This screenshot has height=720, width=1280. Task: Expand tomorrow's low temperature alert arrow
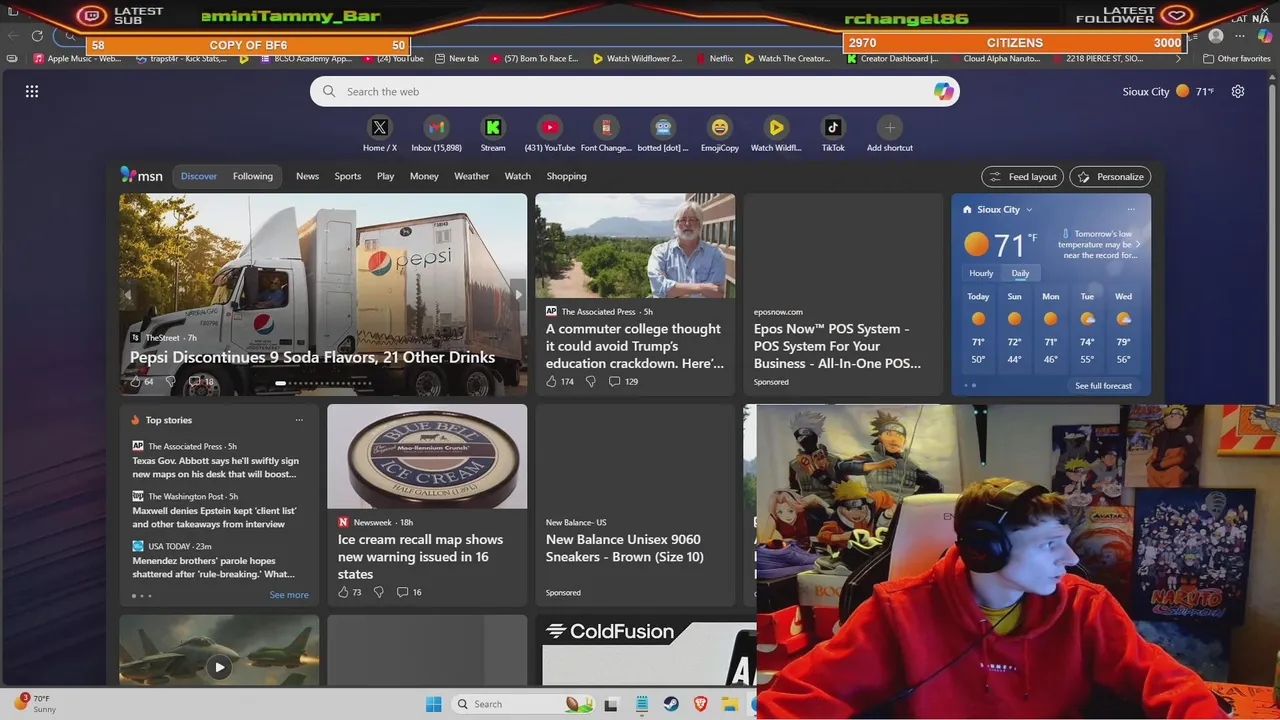pyautogui.click(x=1138, y=244)
